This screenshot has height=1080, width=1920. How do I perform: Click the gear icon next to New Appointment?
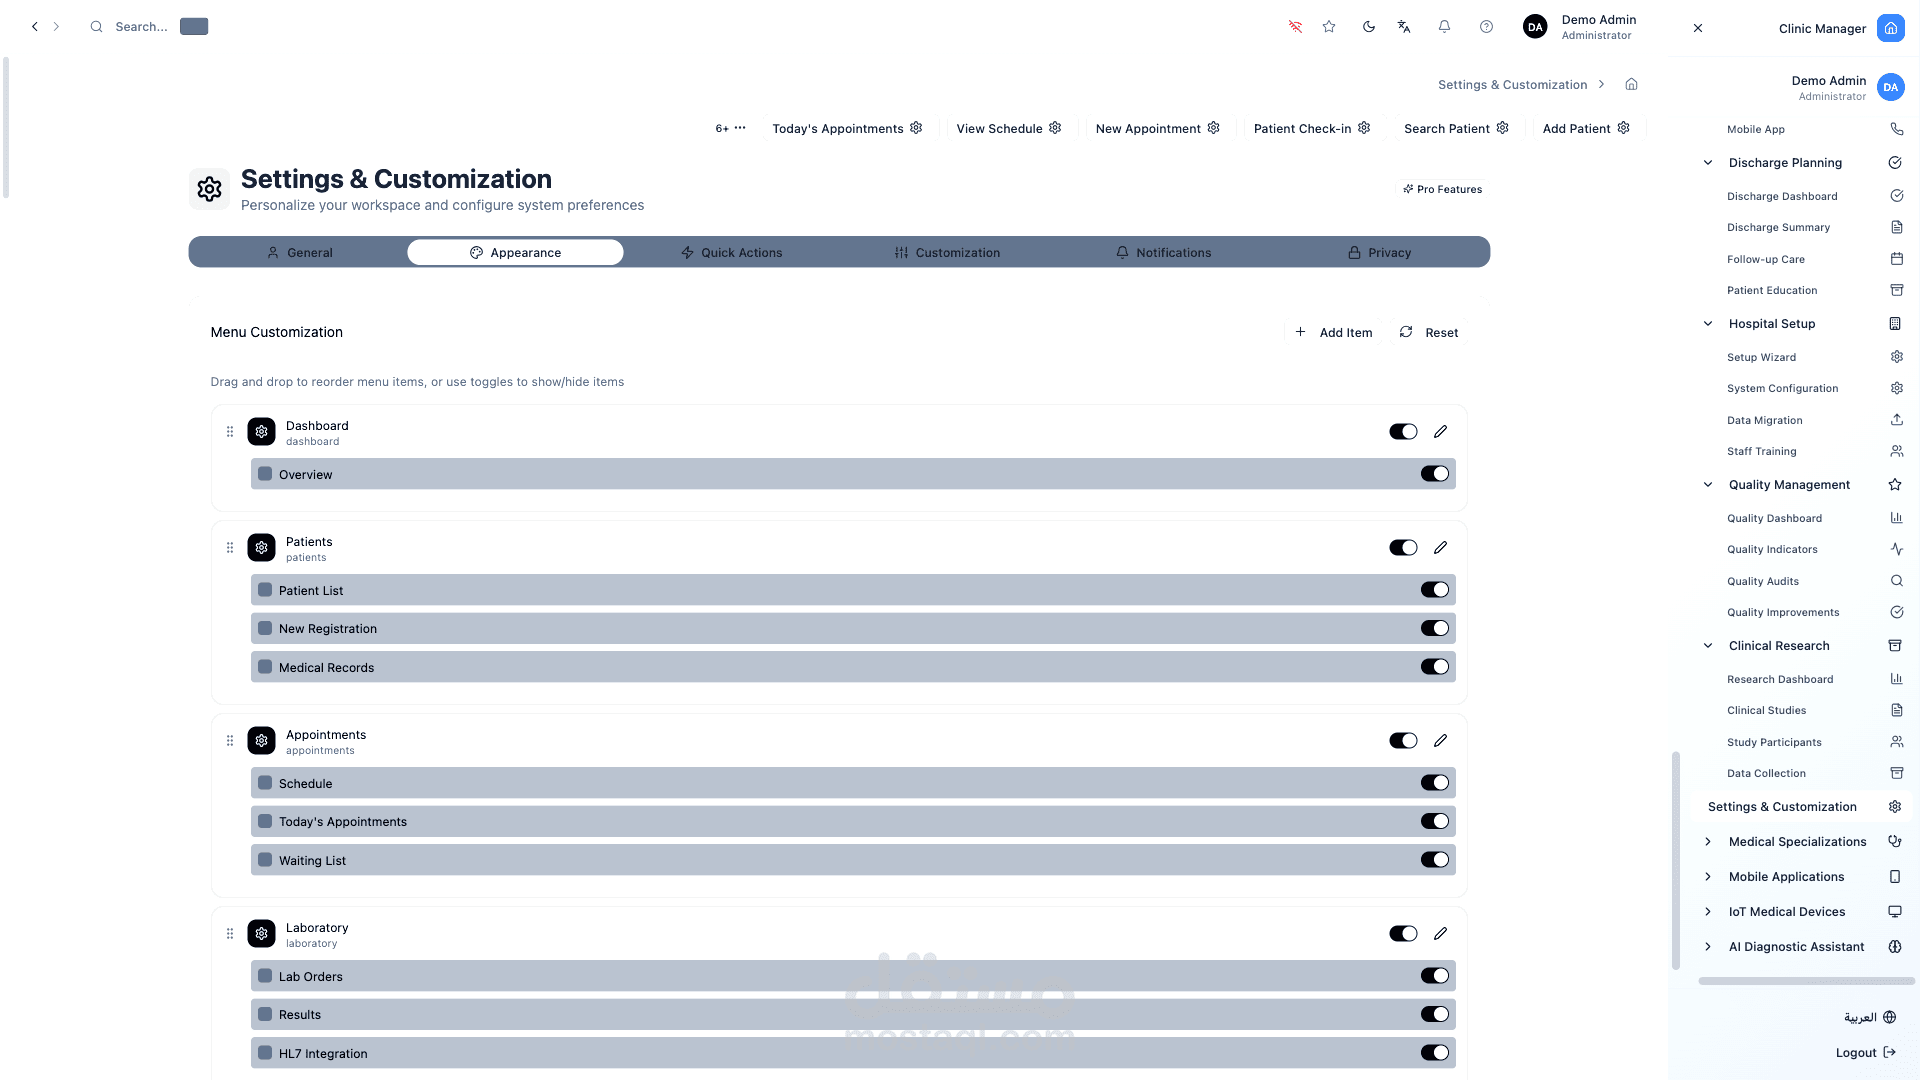pyautogui.click(x=1213, y=128)
